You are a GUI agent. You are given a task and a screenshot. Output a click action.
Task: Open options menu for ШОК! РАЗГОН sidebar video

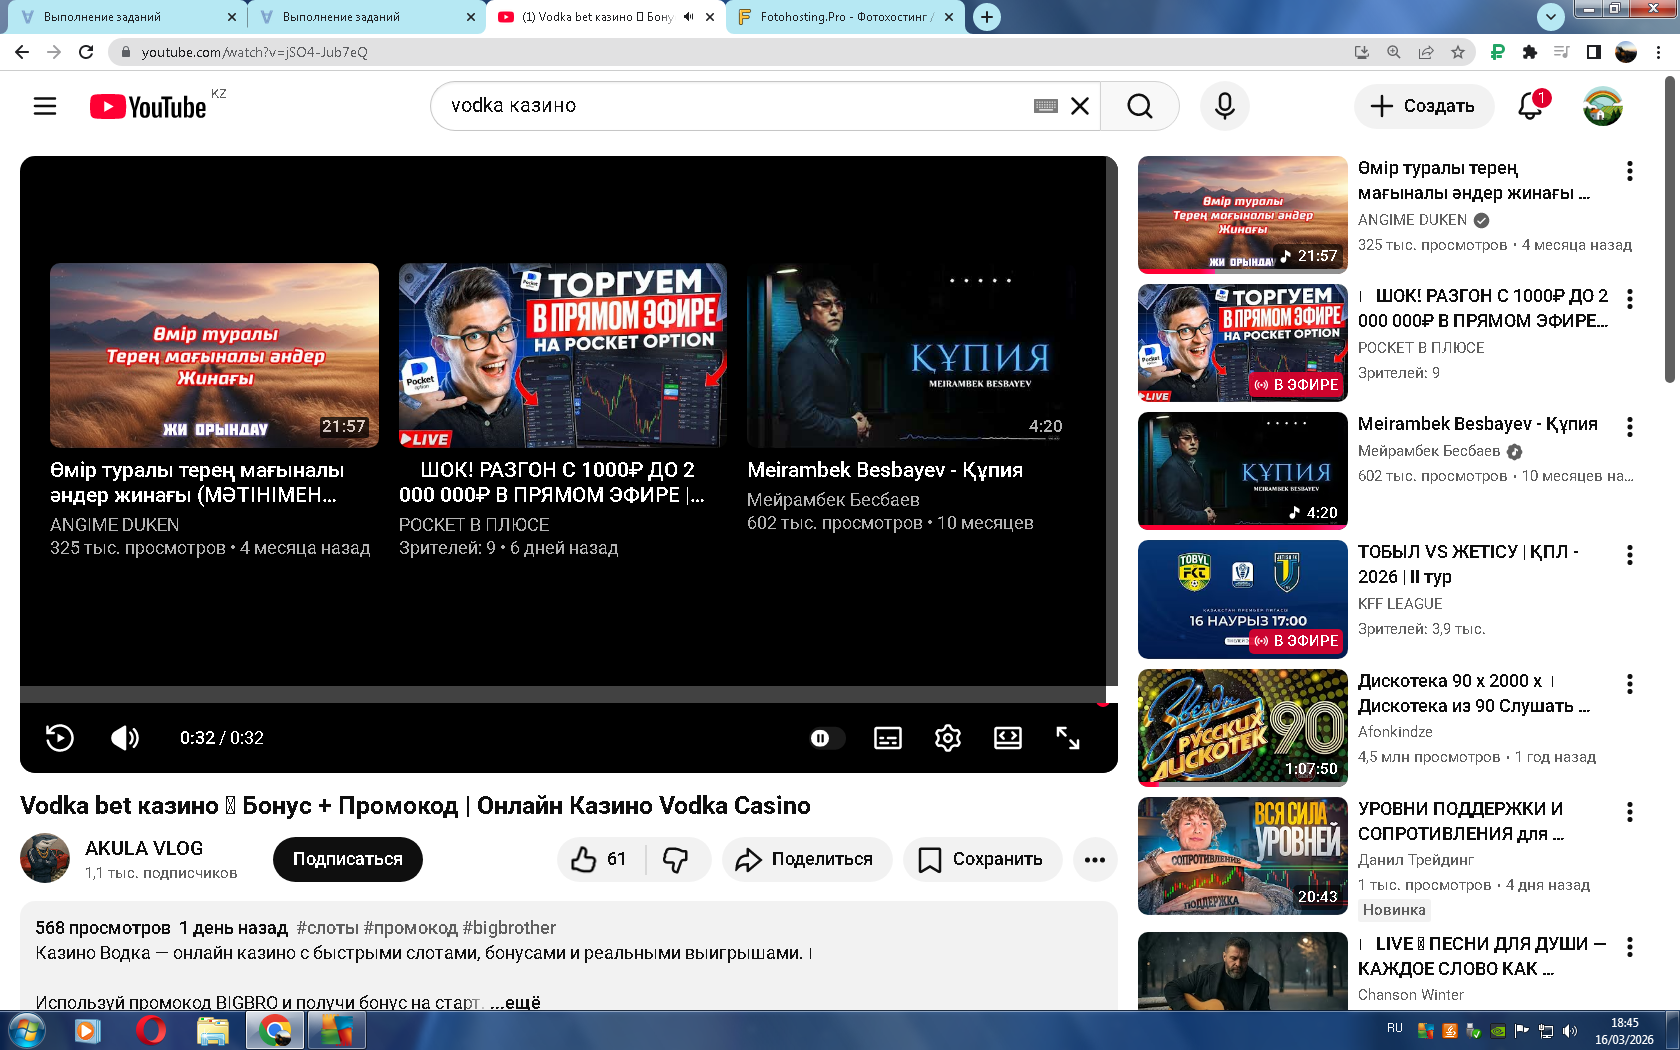pyautogui.click(x=1630, y=299)
